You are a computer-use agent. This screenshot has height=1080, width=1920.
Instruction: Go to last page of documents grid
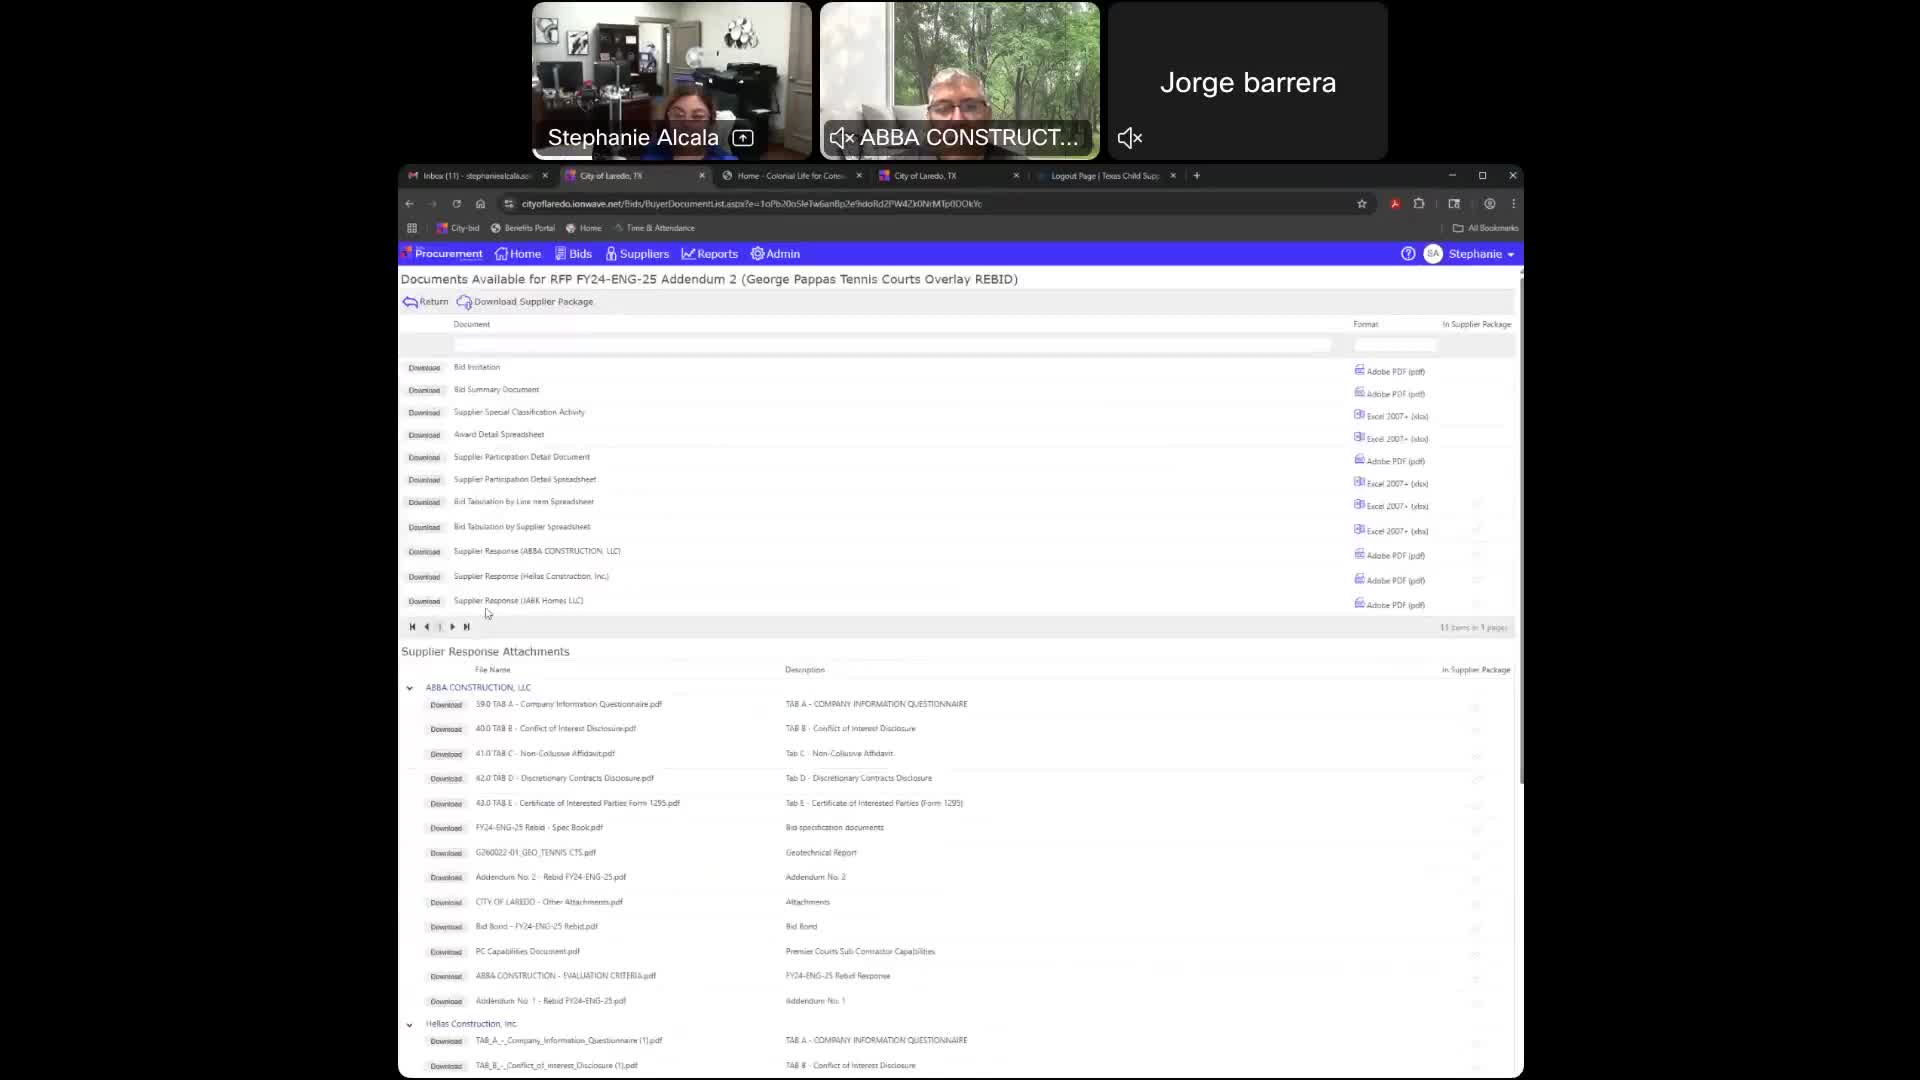(466, 627)
